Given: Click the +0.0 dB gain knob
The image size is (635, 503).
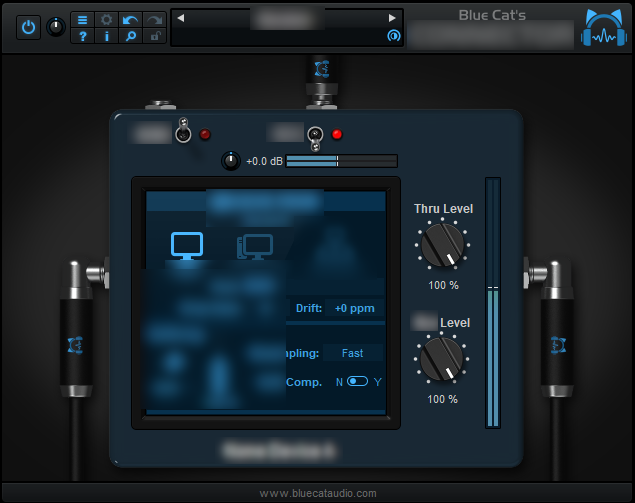Looking at the screenshot, I should (231, 161).
